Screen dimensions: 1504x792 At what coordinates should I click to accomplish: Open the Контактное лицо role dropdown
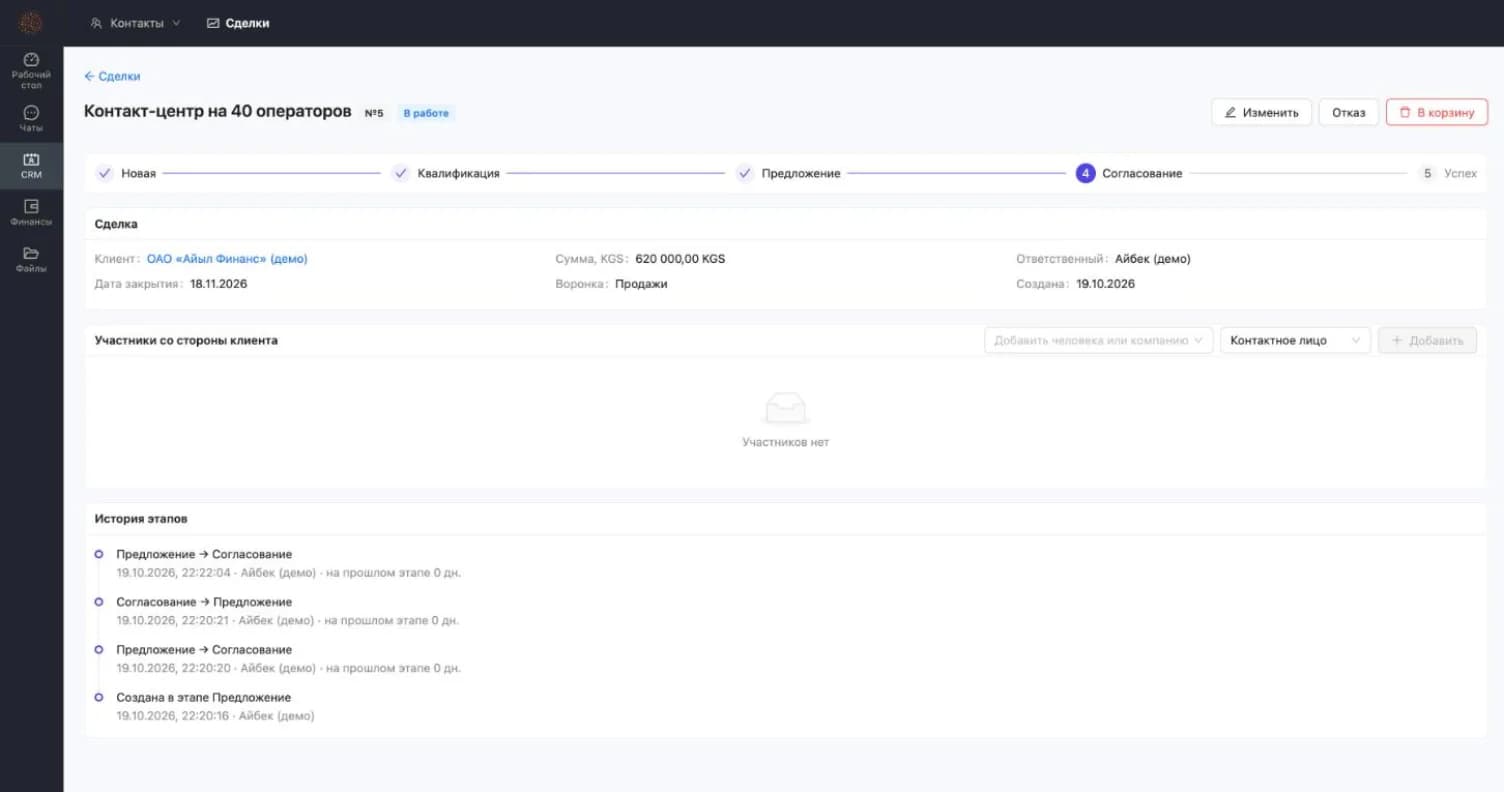click(x=1295, y=340)
